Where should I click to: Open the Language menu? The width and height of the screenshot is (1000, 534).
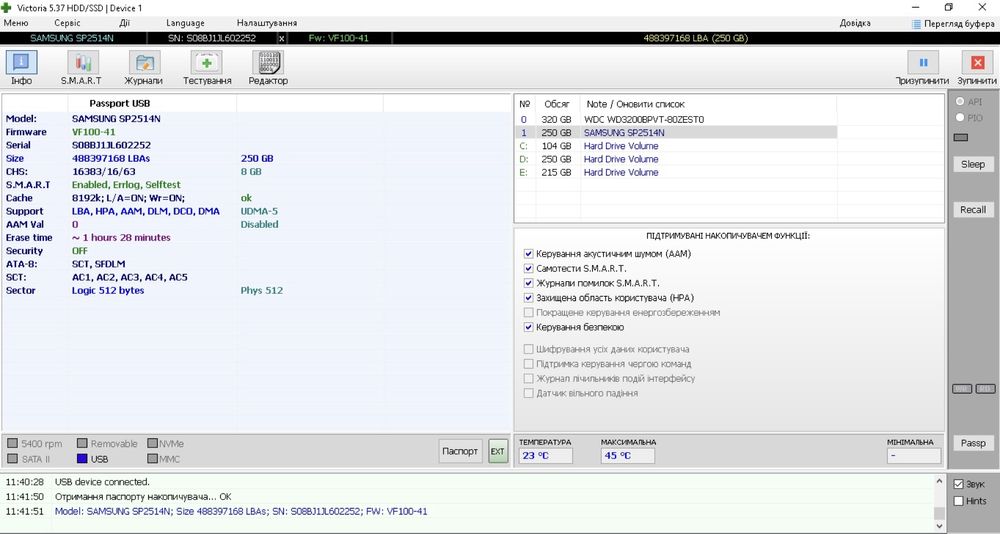click(186, 23)
